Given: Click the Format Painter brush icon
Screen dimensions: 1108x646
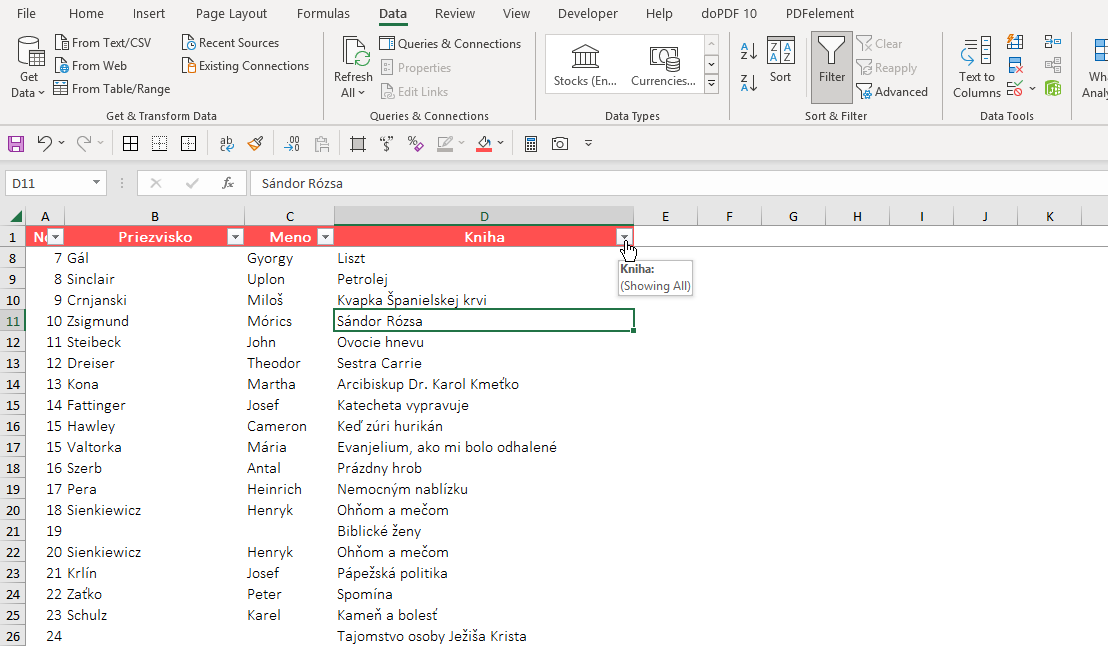Looking at the screenshot, I should click(x=255, y=144).
